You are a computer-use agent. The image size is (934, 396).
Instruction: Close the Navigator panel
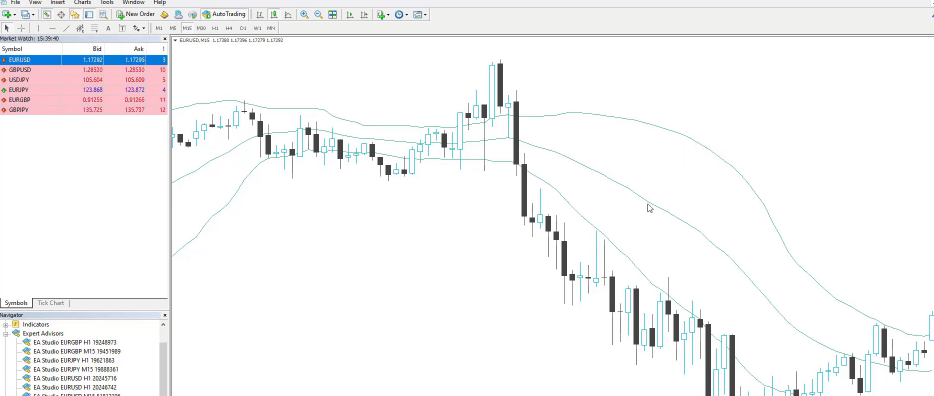[x=165, y=315]
